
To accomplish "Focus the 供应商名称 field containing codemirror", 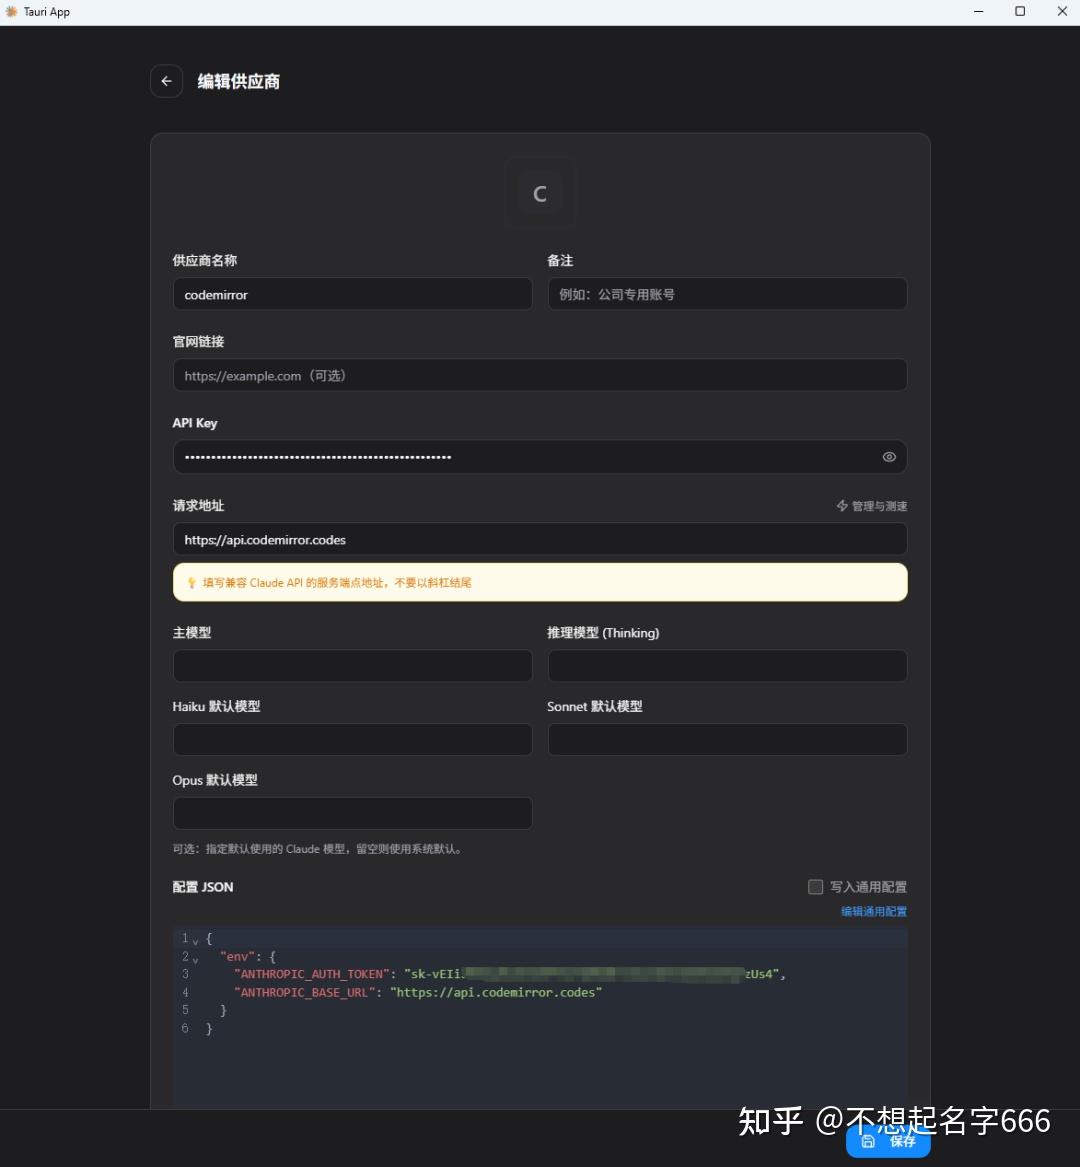I will (x=352, y=295).
